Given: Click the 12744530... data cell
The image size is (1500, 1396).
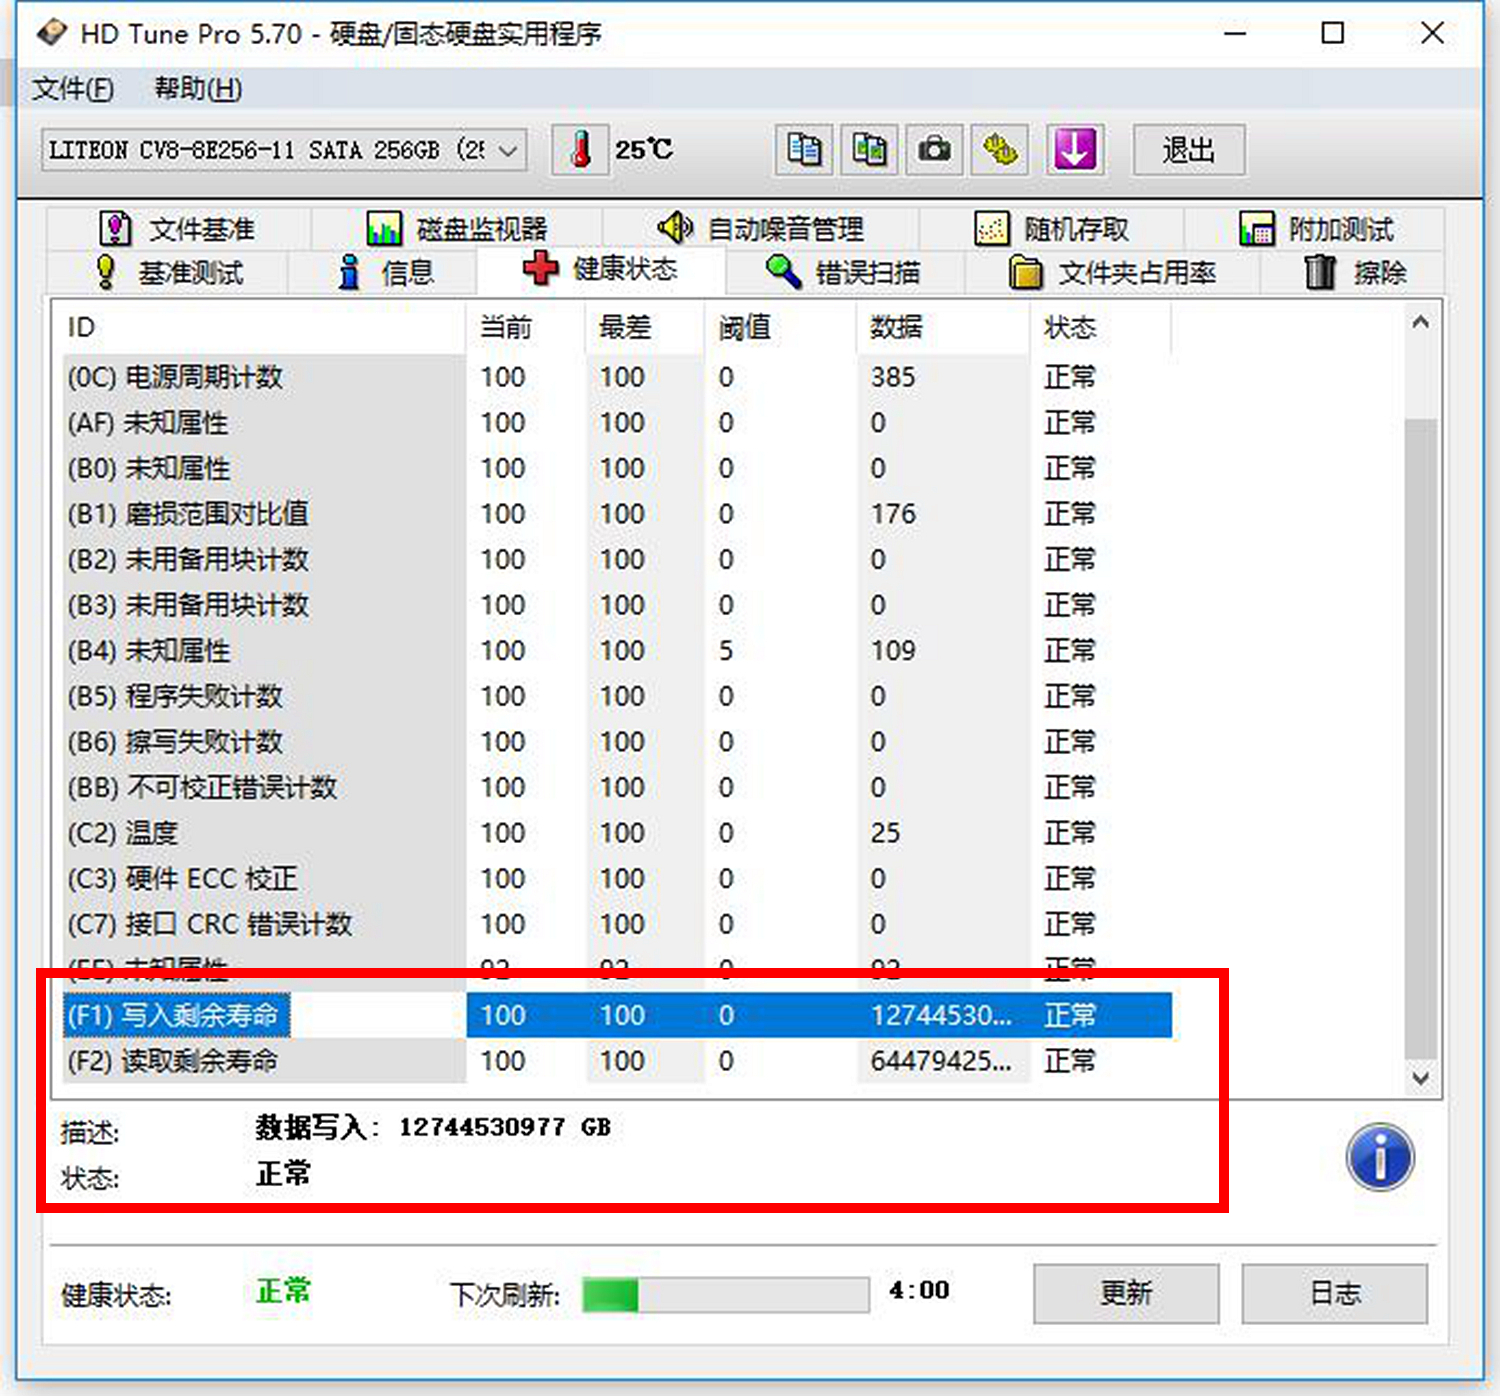Looking at the screenshot, I should (x=941, y=1015).
